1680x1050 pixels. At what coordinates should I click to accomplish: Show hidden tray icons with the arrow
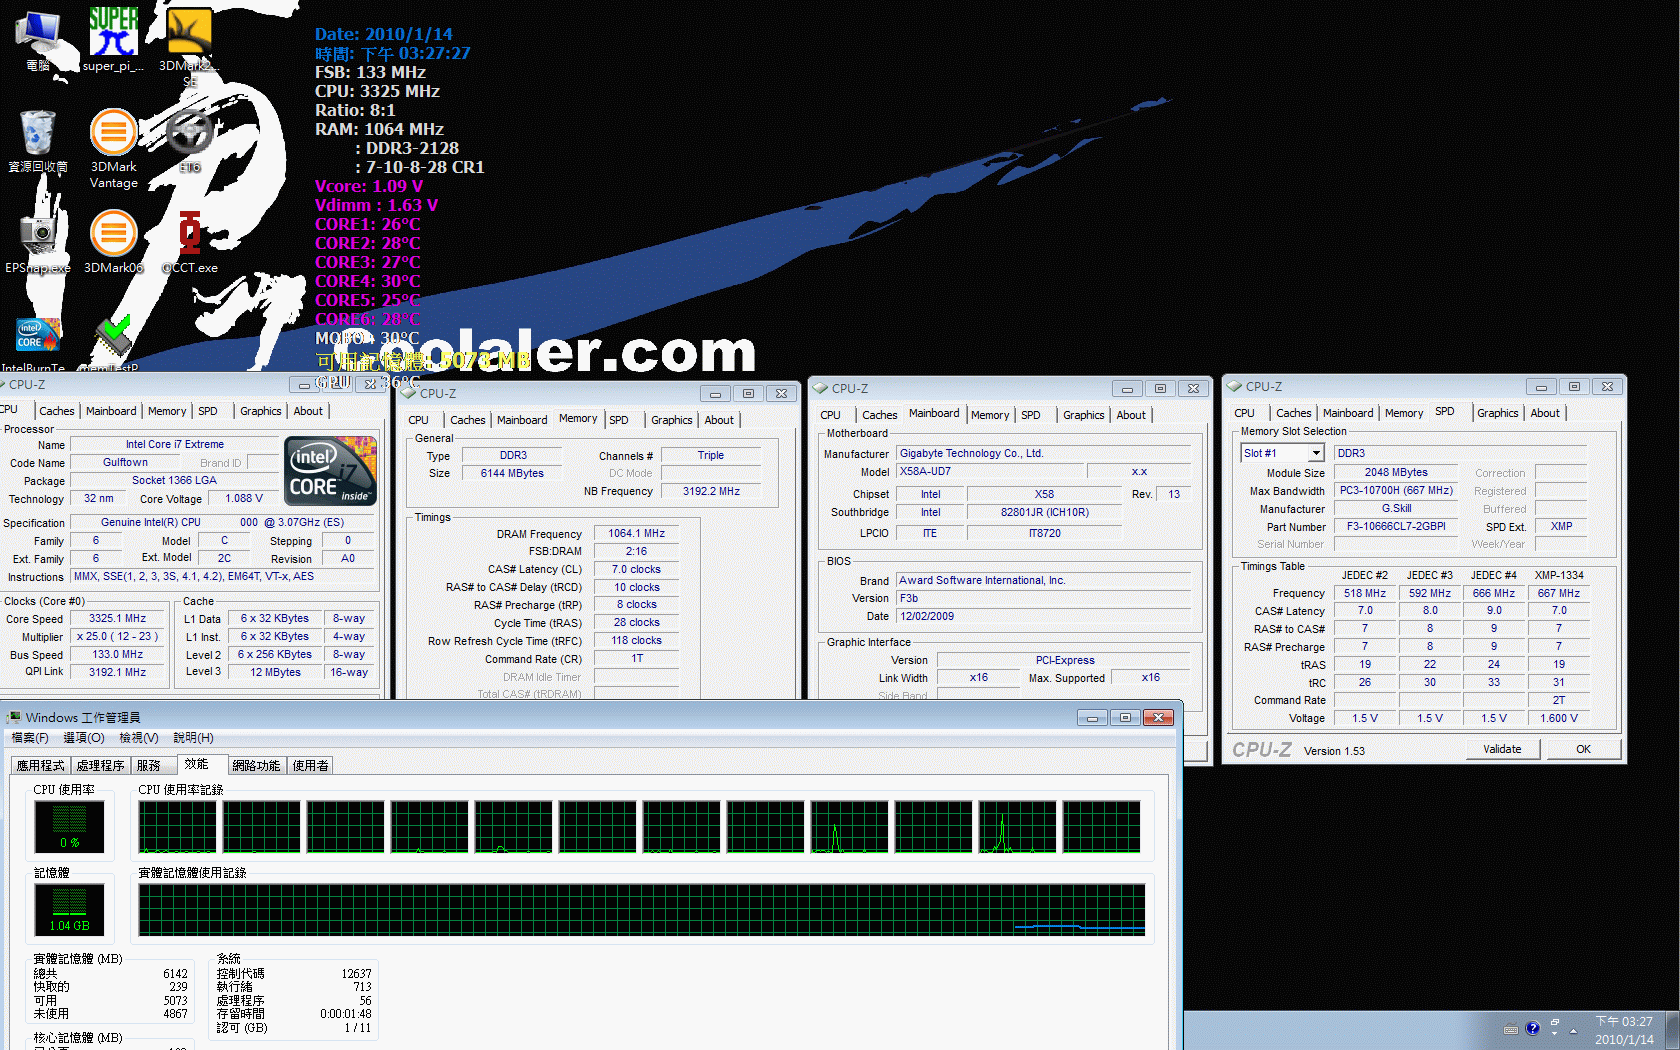1573,1030
